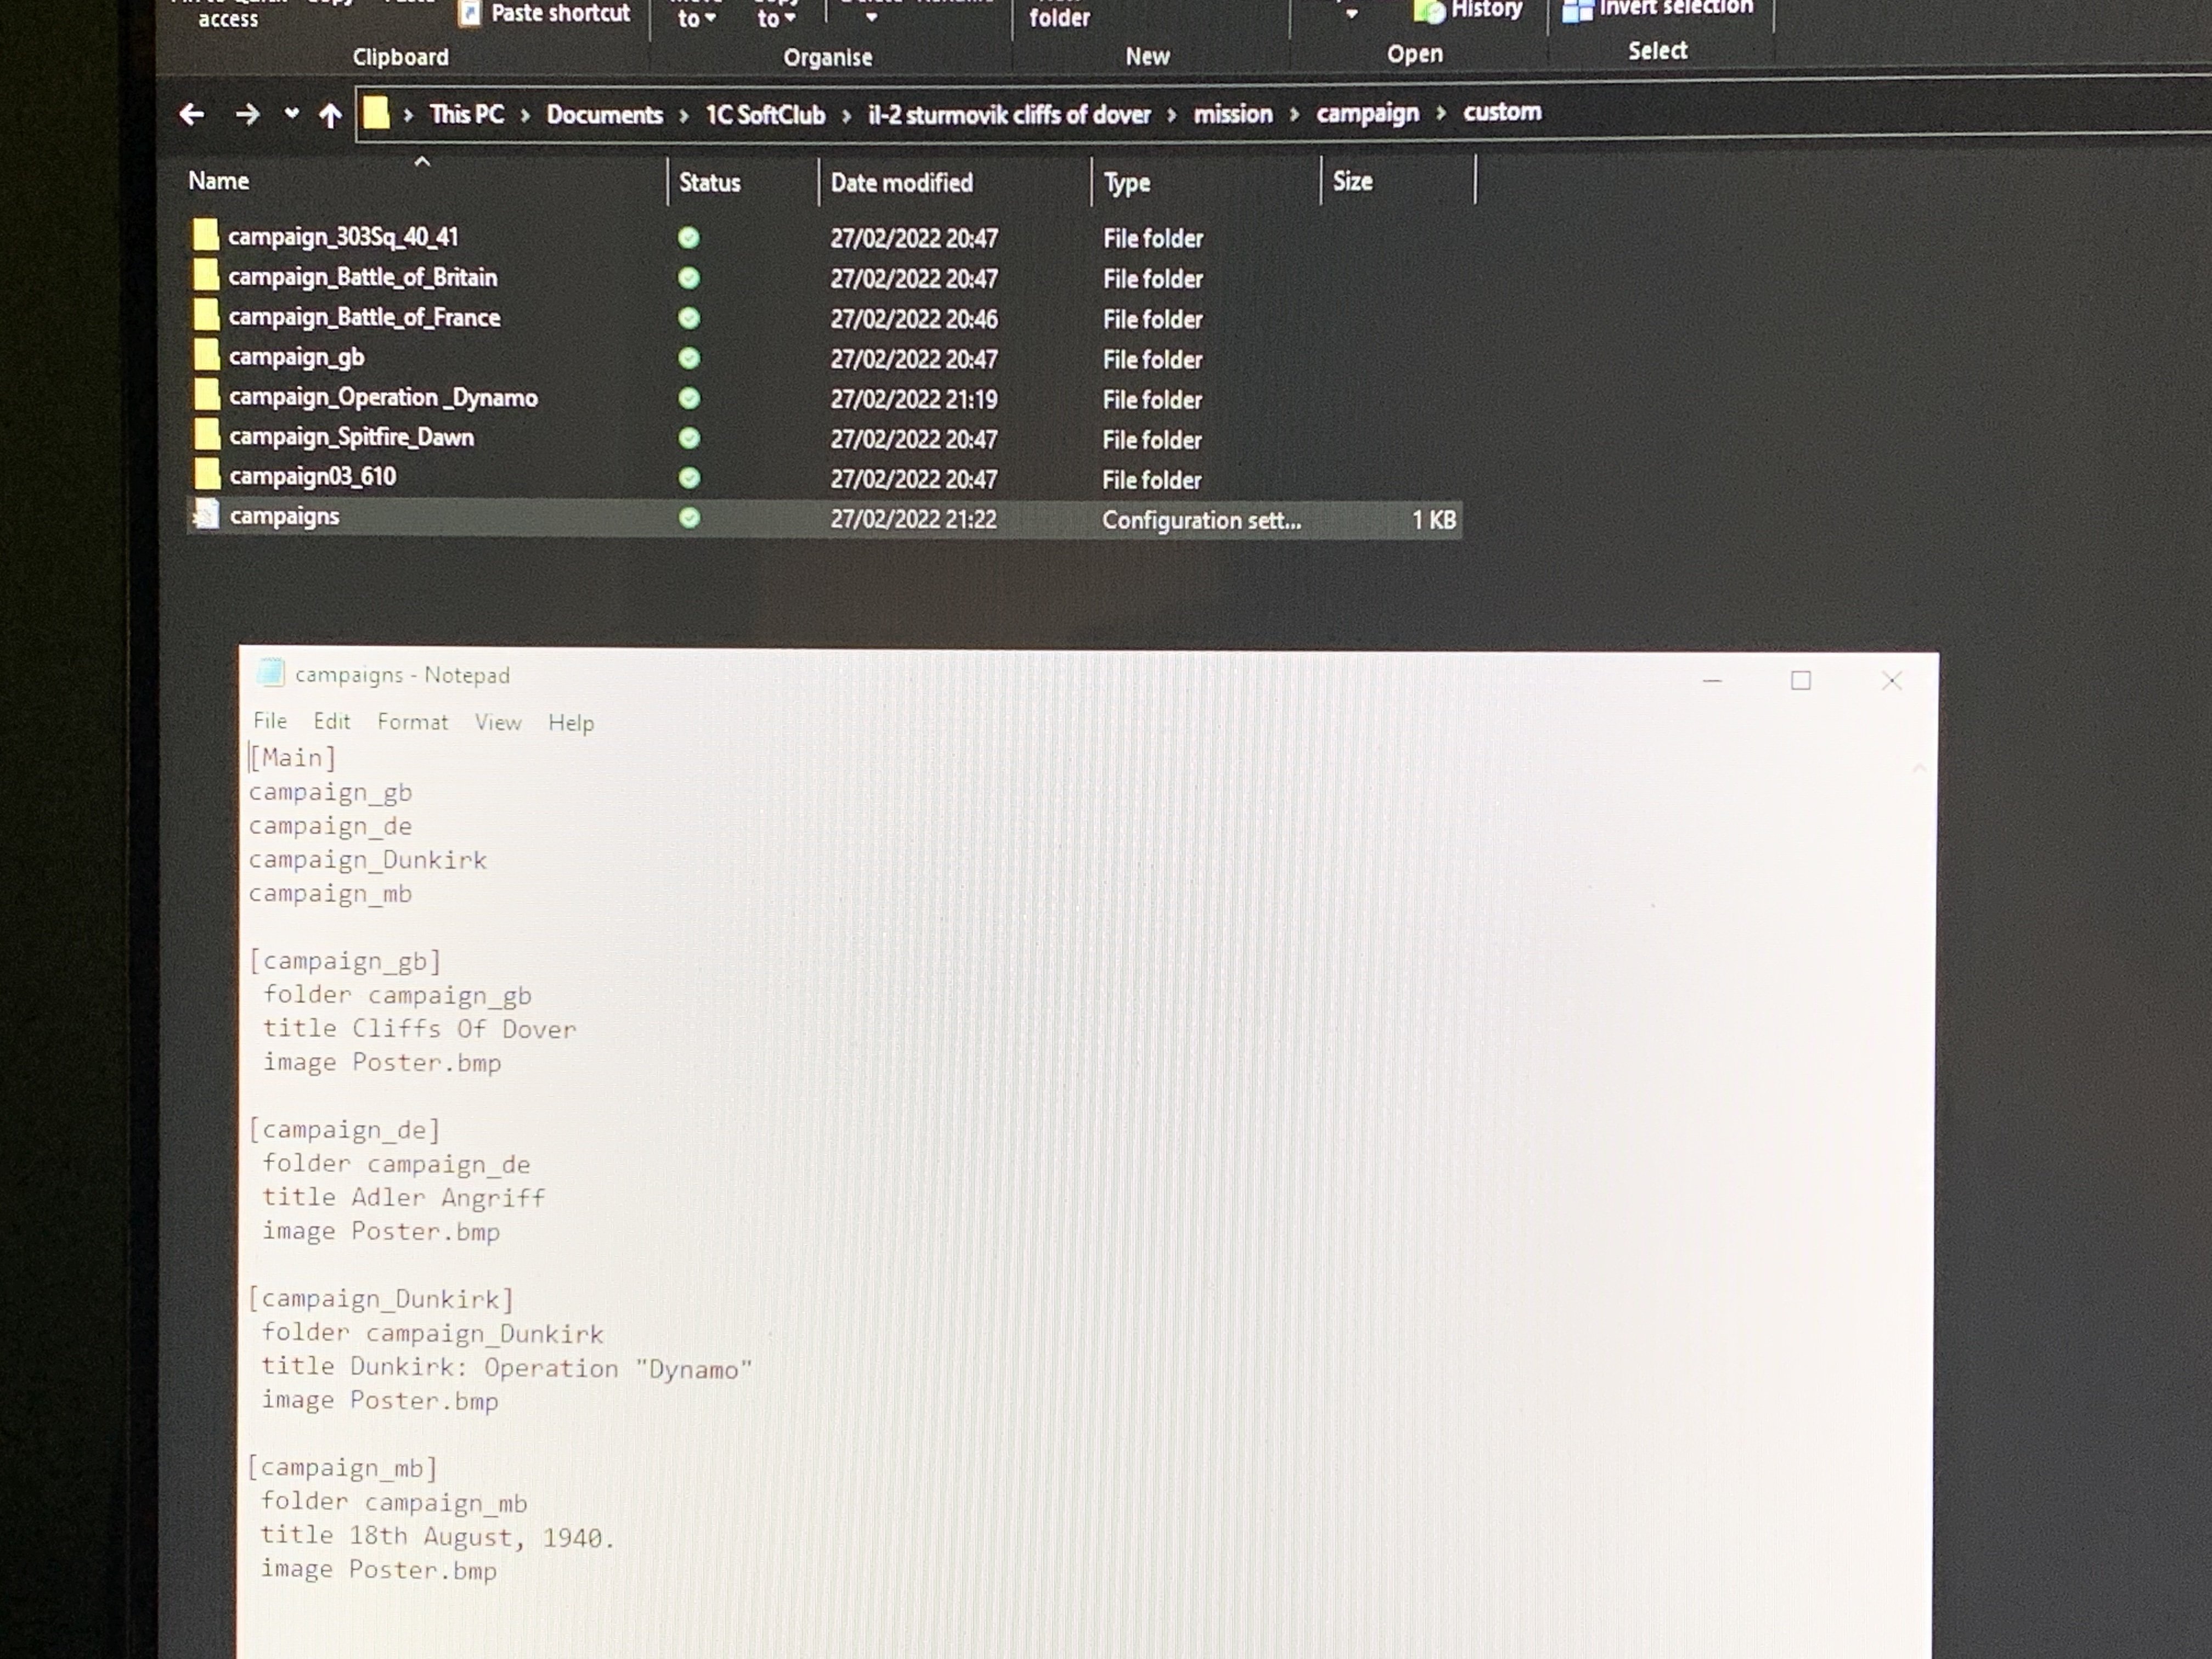This screenshot has height=1659, width=2212.
Task: Sort files by Name column
Action: (219, 181)
